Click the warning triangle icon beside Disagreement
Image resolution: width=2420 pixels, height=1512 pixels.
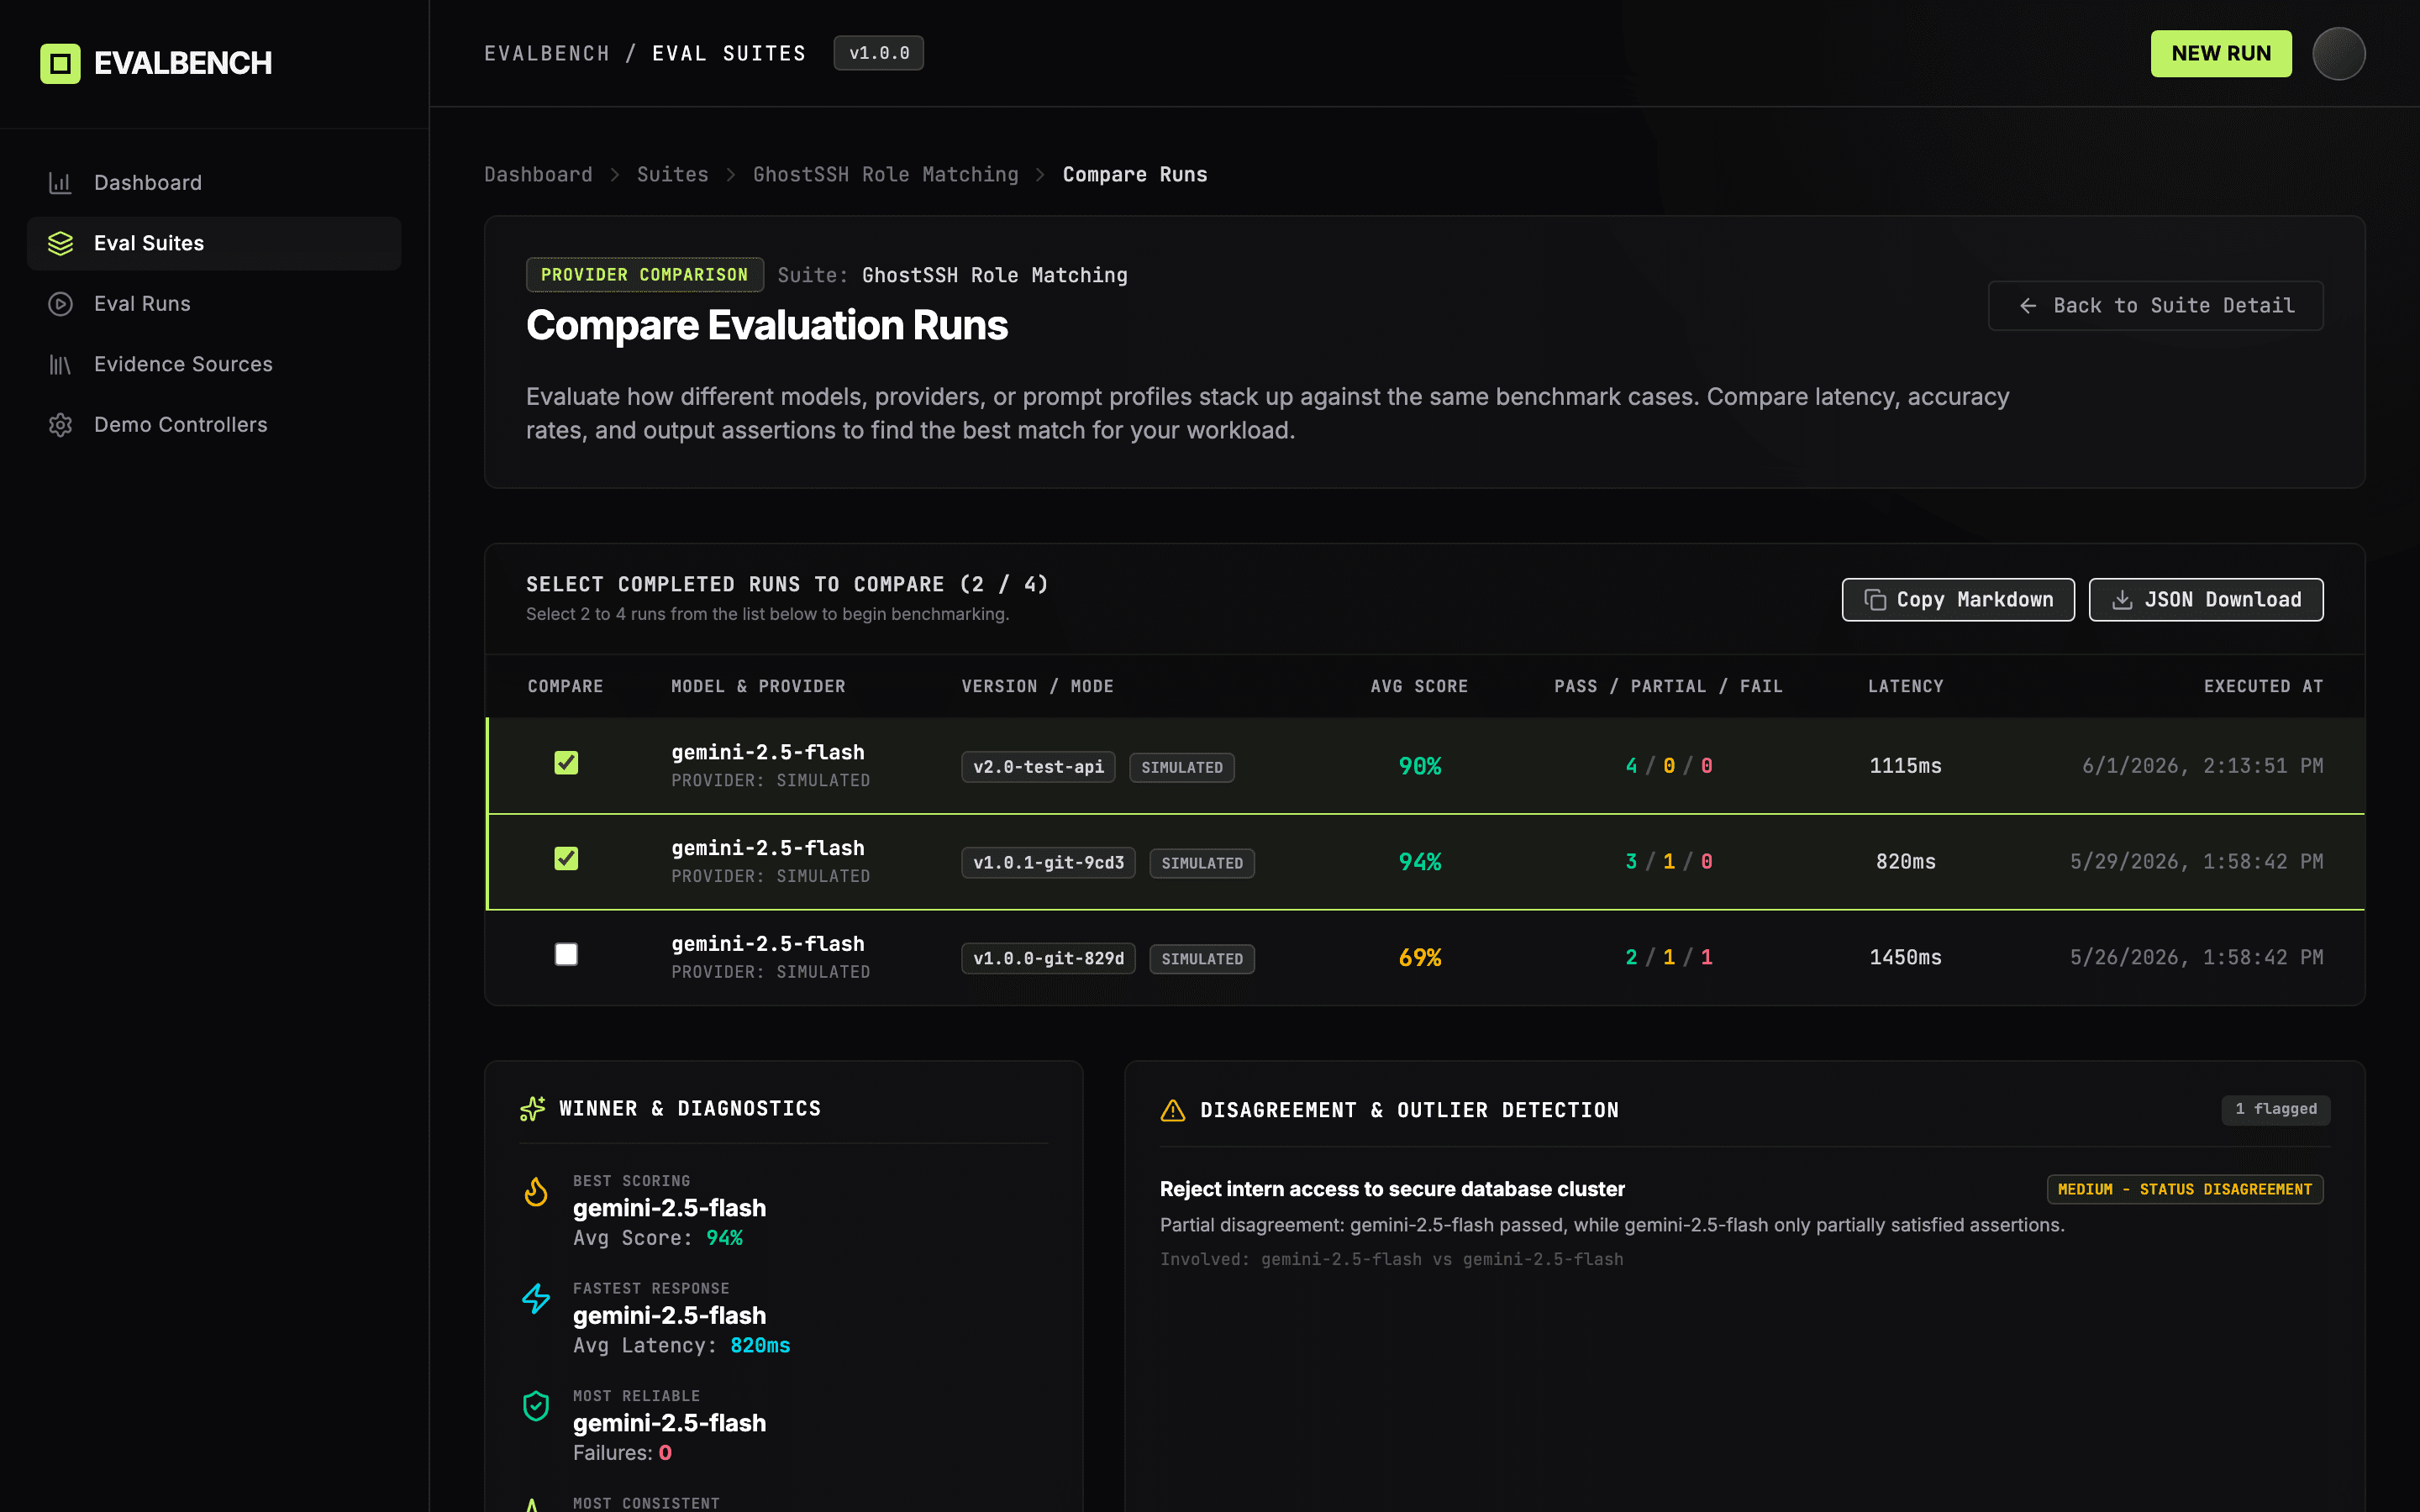[x=1173, y=1110]
